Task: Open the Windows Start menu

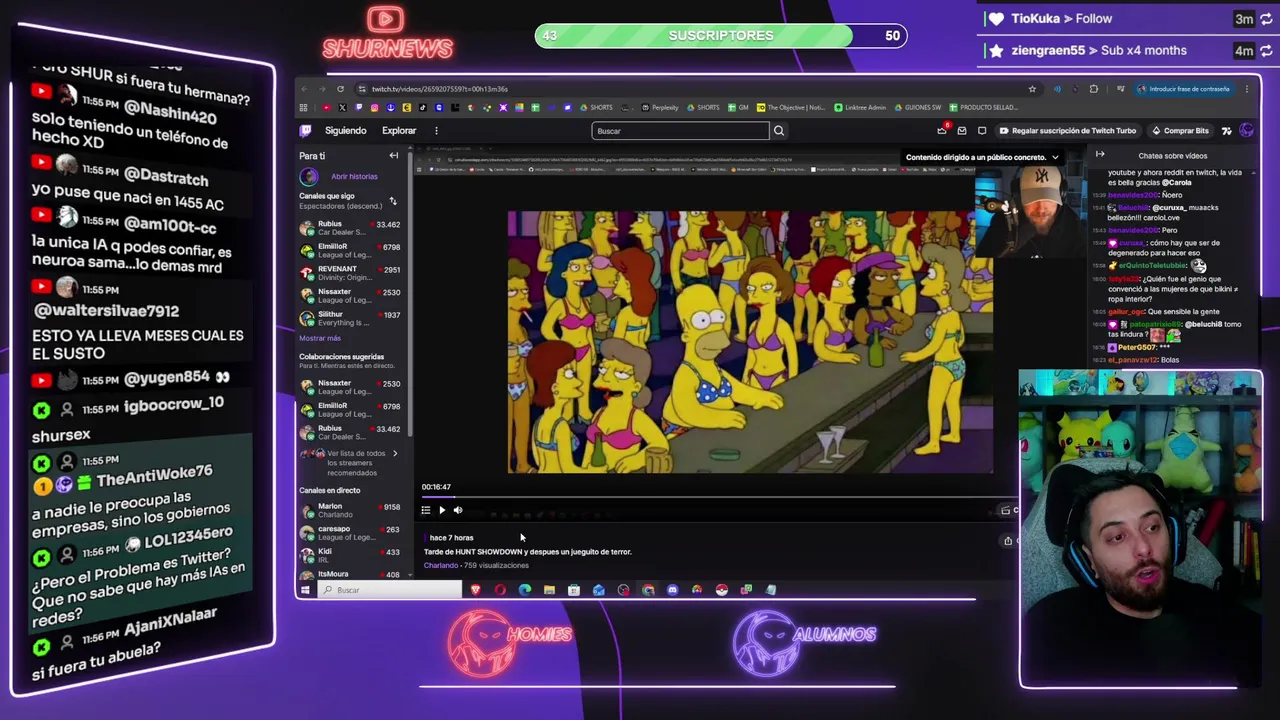Action: 305,590
